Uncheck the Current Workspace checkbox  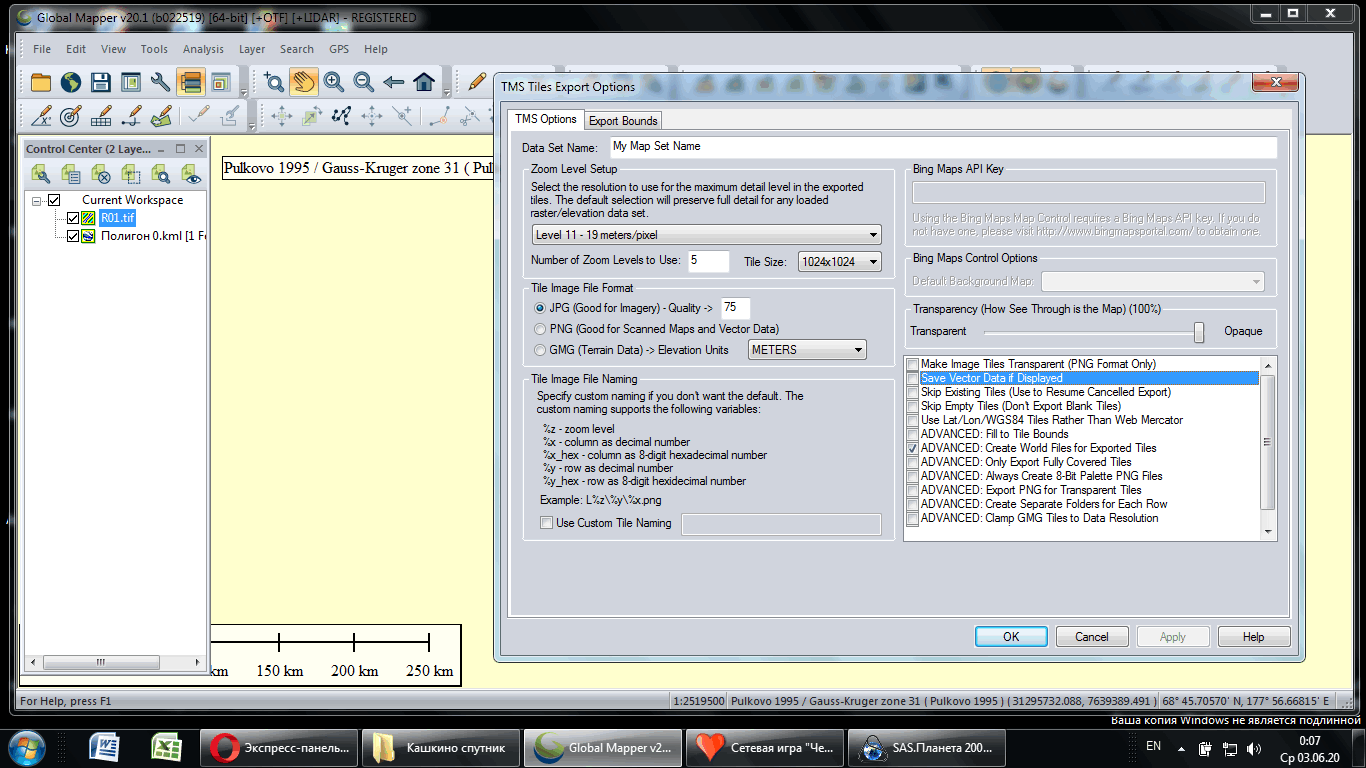(x=54, y=200)
